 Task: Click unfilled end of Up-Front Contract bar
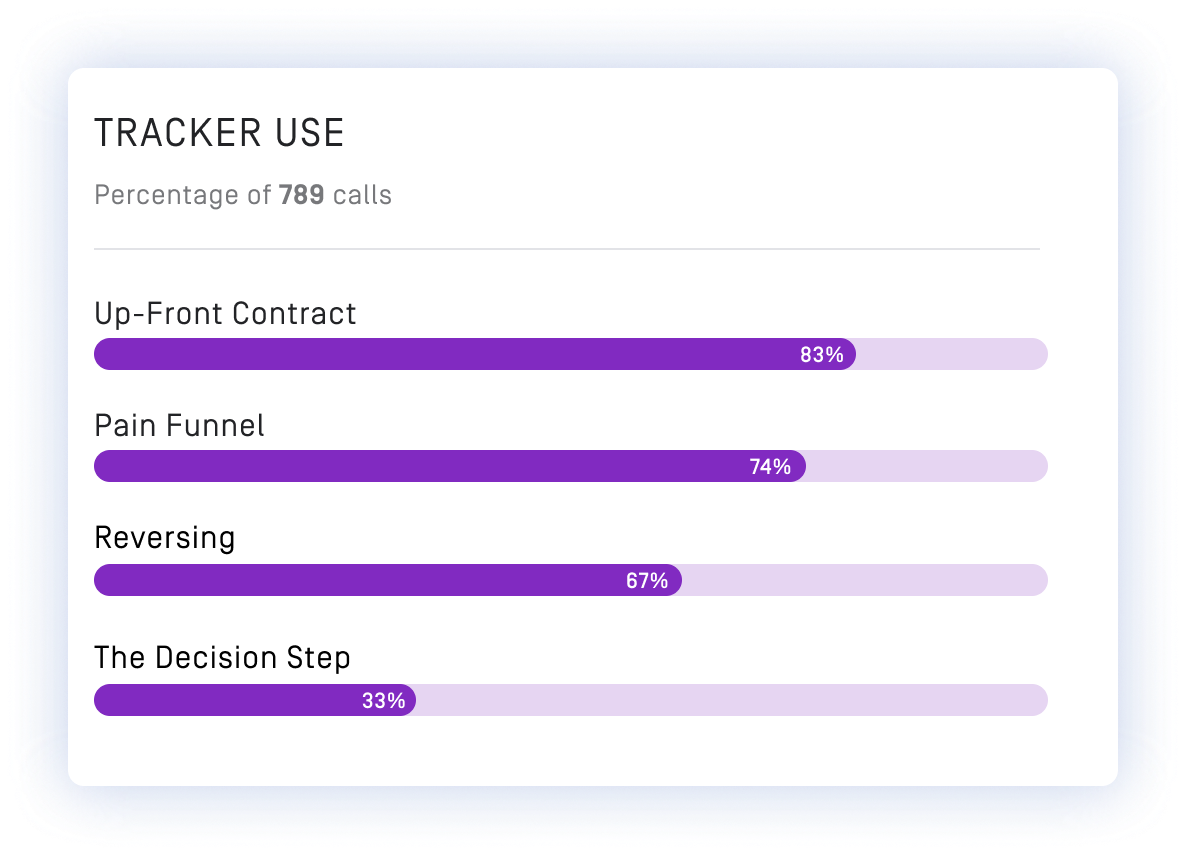pos(950,354)
